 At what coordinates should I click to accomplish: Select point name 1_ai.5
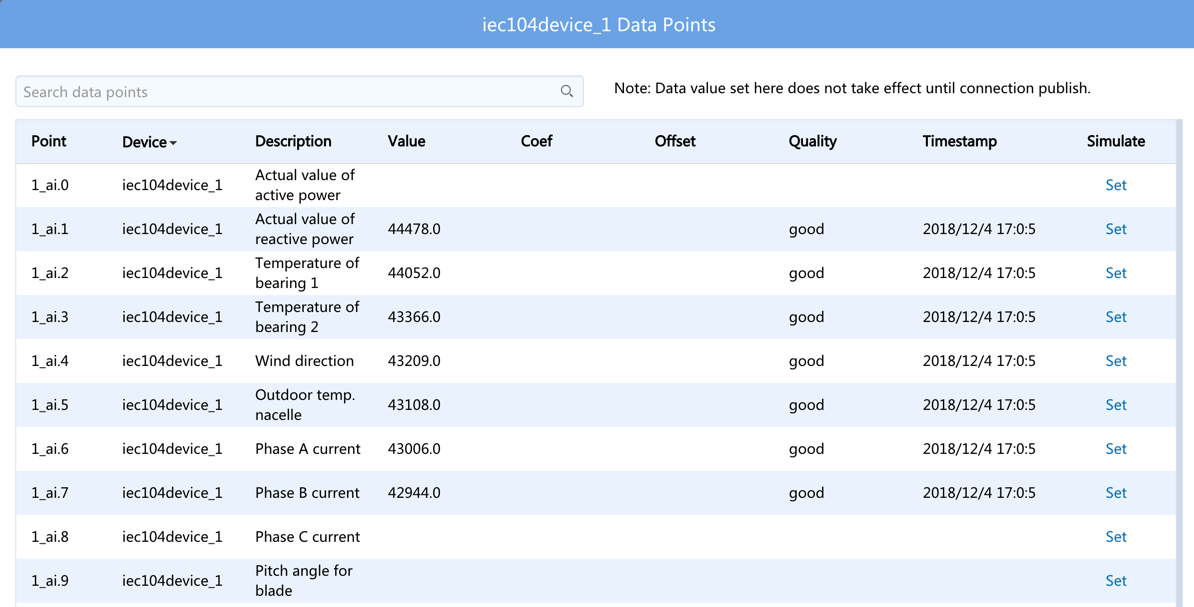click(49, 405)
